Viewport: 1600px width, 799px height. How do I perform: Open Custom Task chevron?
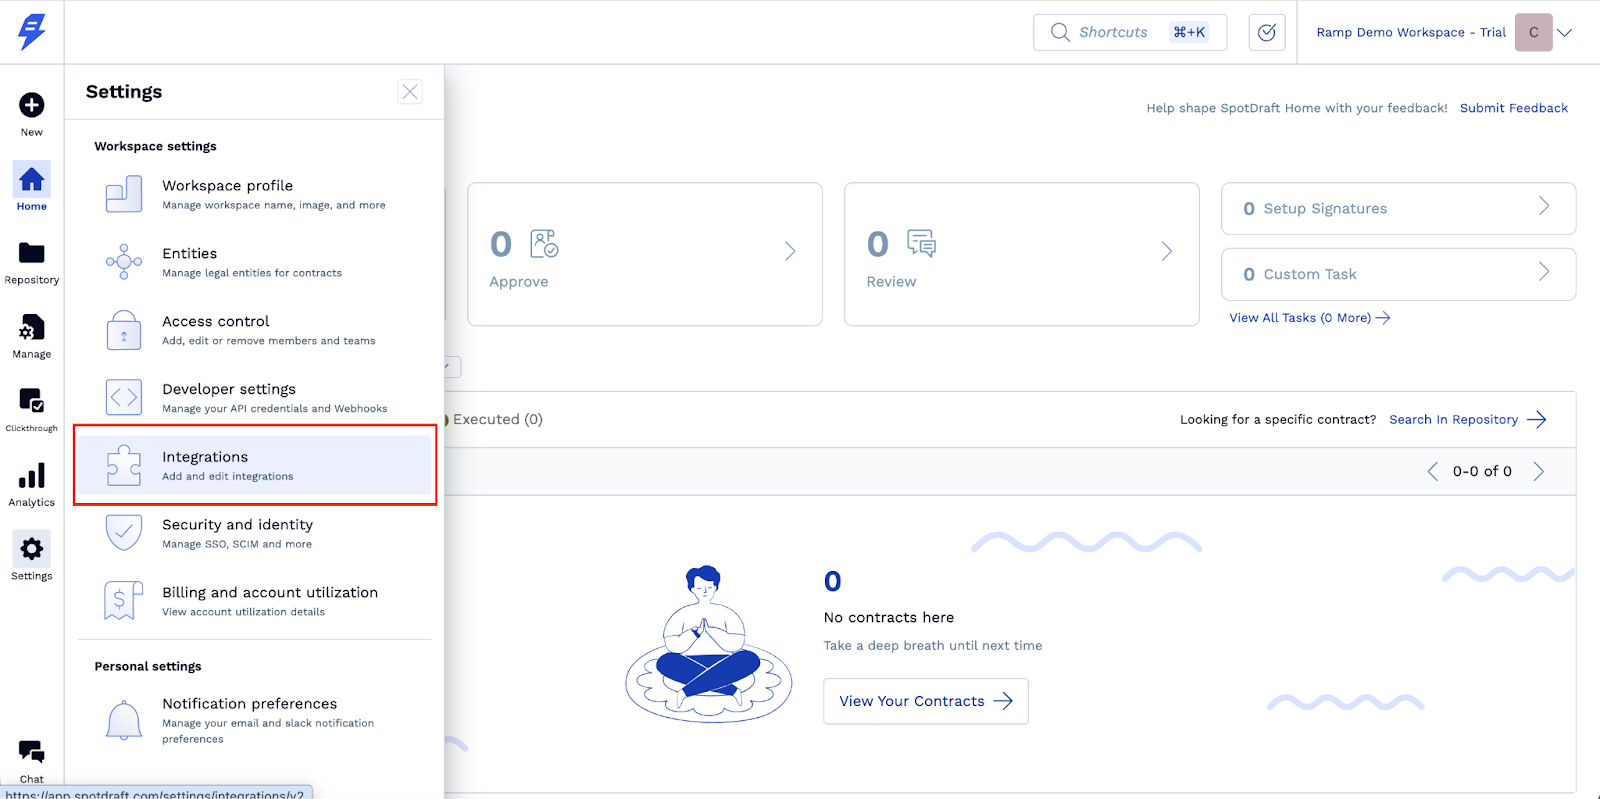pyautogui.click(x=1544, y=272)
